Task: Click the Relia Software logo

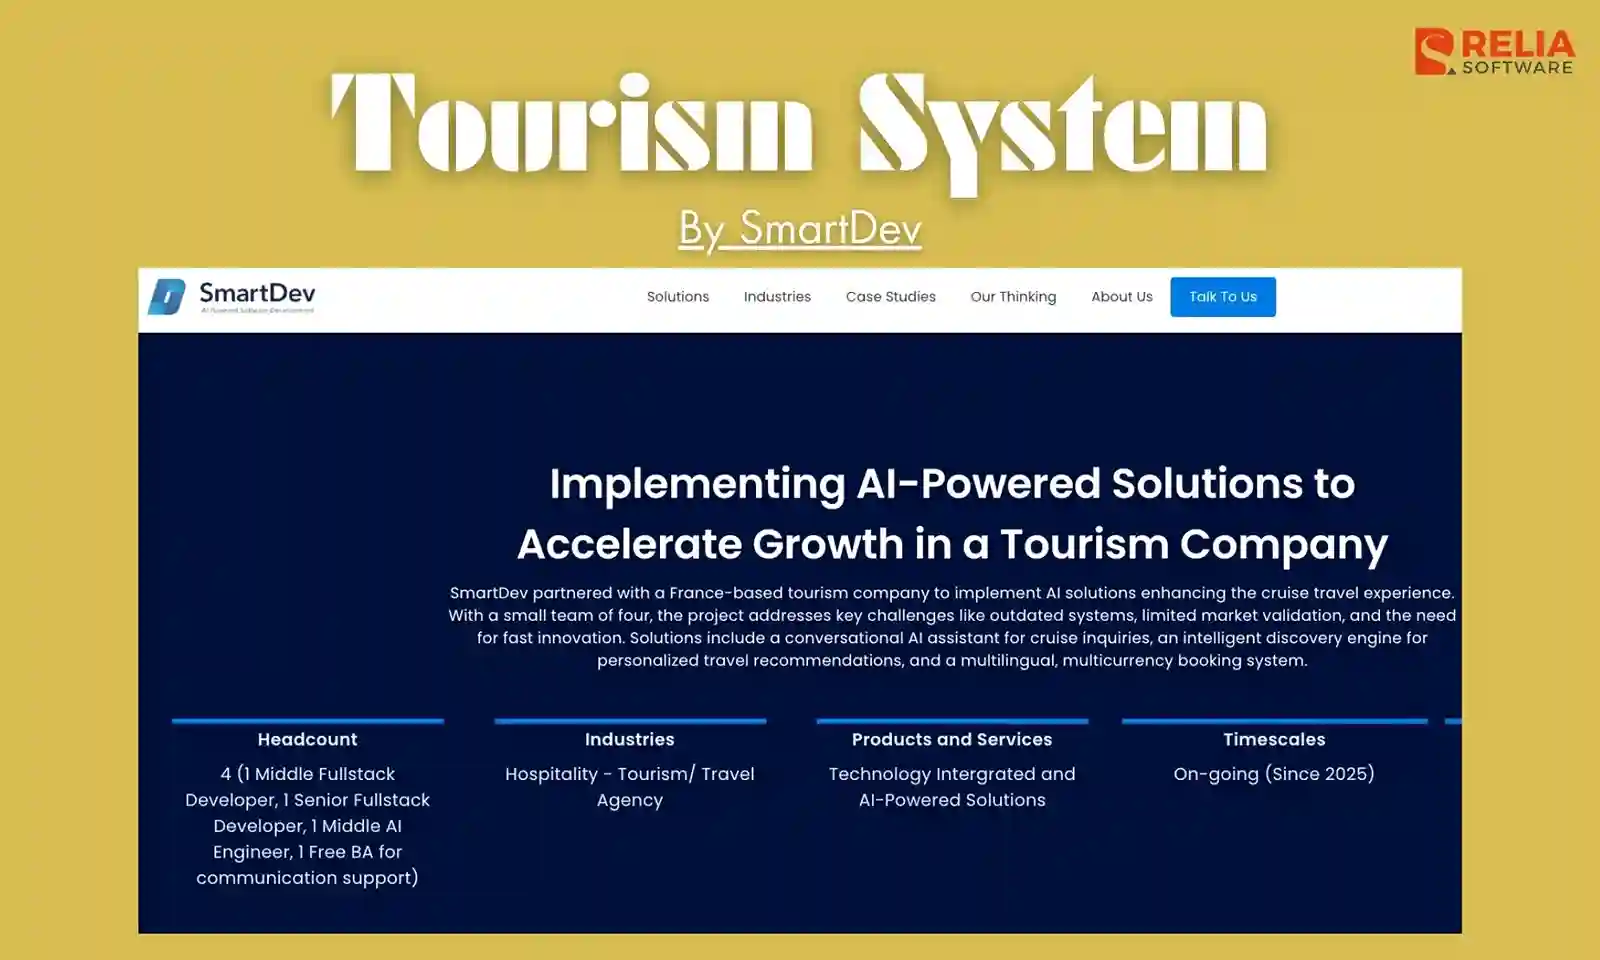Action: 1495,51
